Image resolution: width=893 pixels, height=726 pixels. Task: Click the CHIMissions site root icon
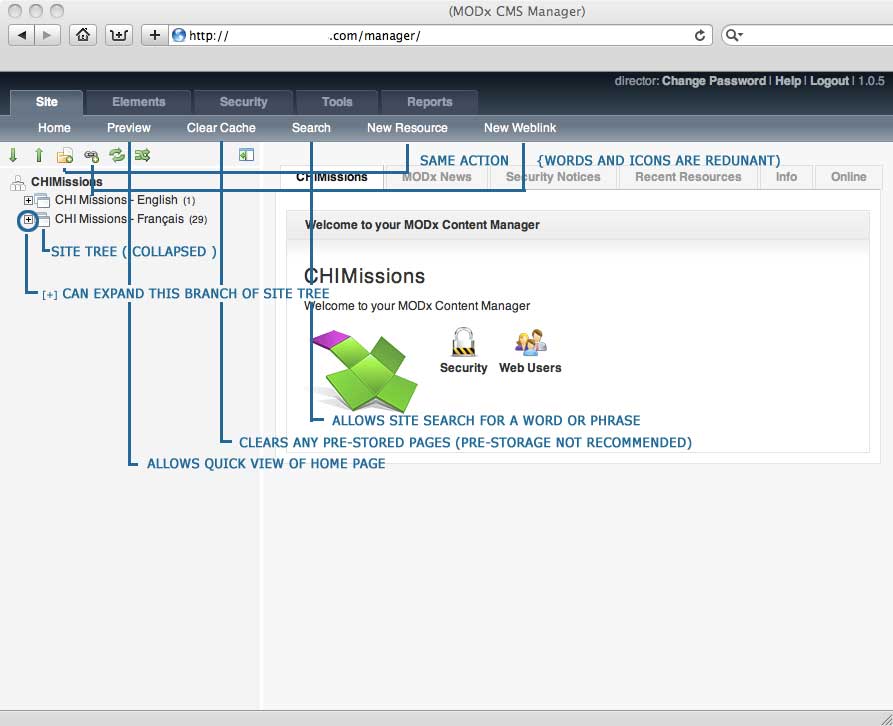coord(18,182)
